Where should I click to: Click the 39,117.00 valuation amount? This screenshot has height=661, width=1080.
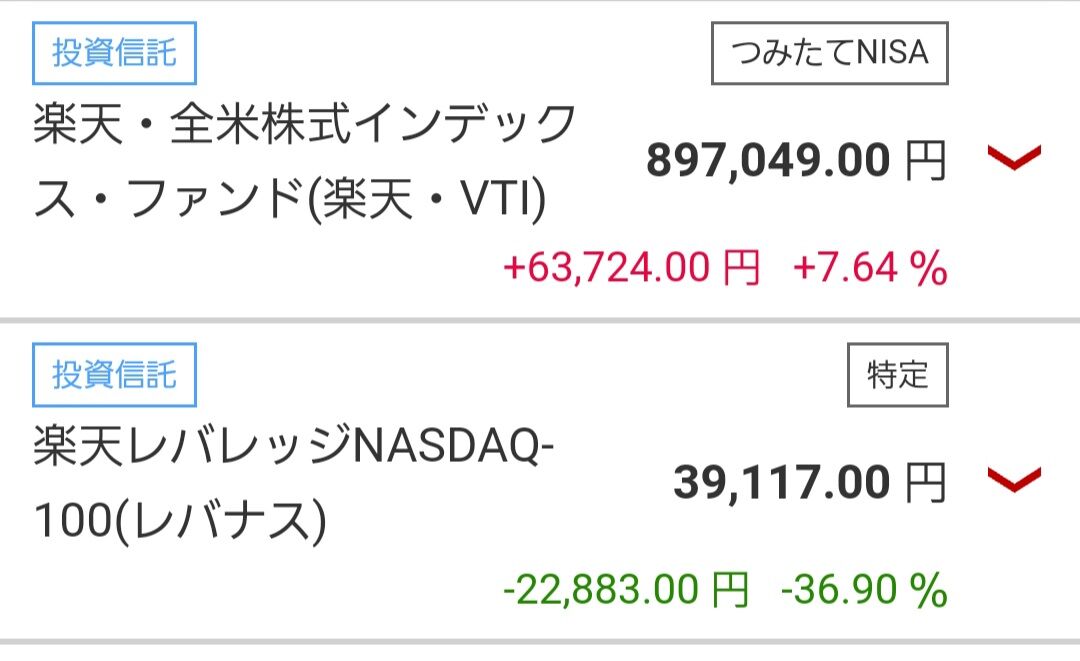coord(781,483)
